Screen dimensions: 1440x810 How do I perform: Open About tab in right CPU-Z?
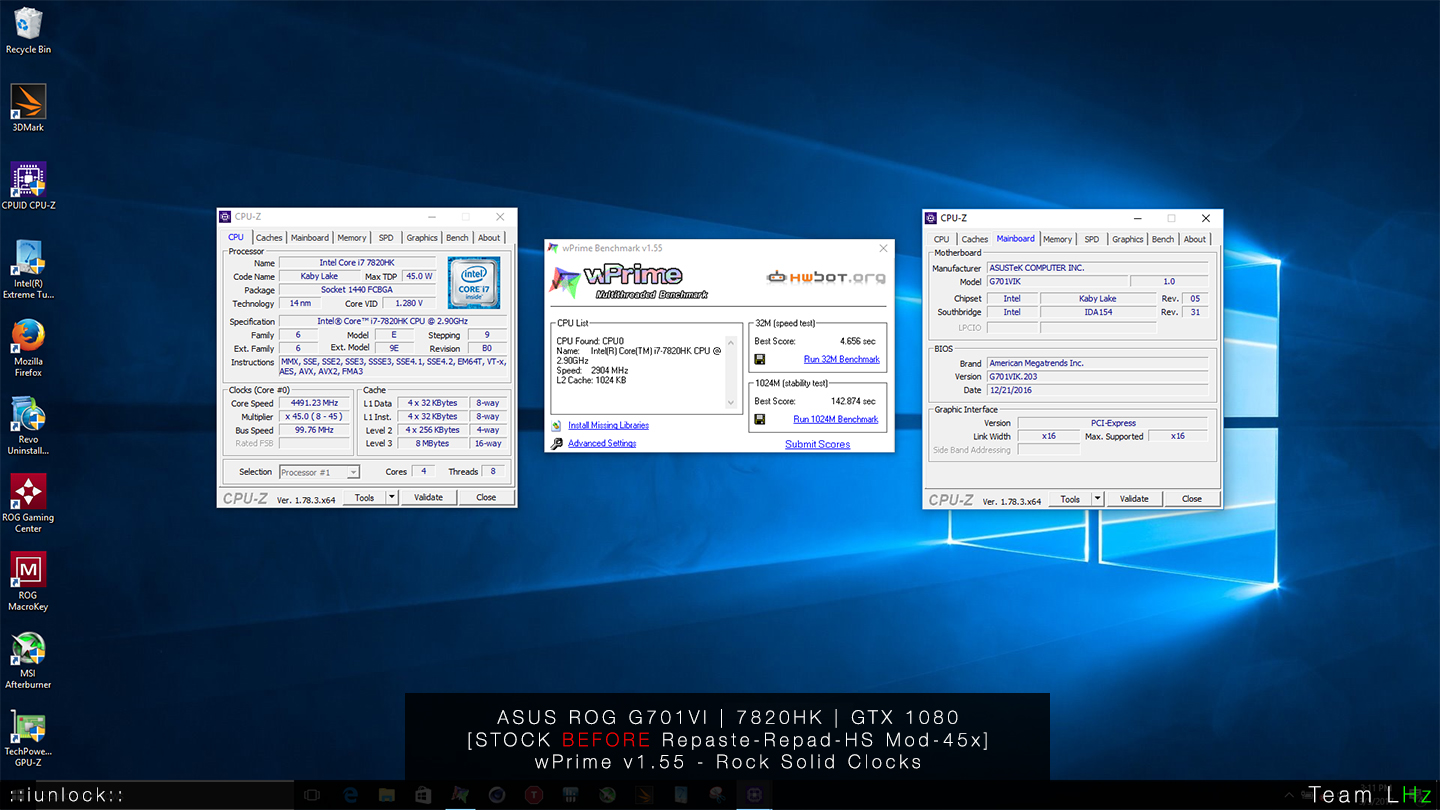[x=1195, y=239]
